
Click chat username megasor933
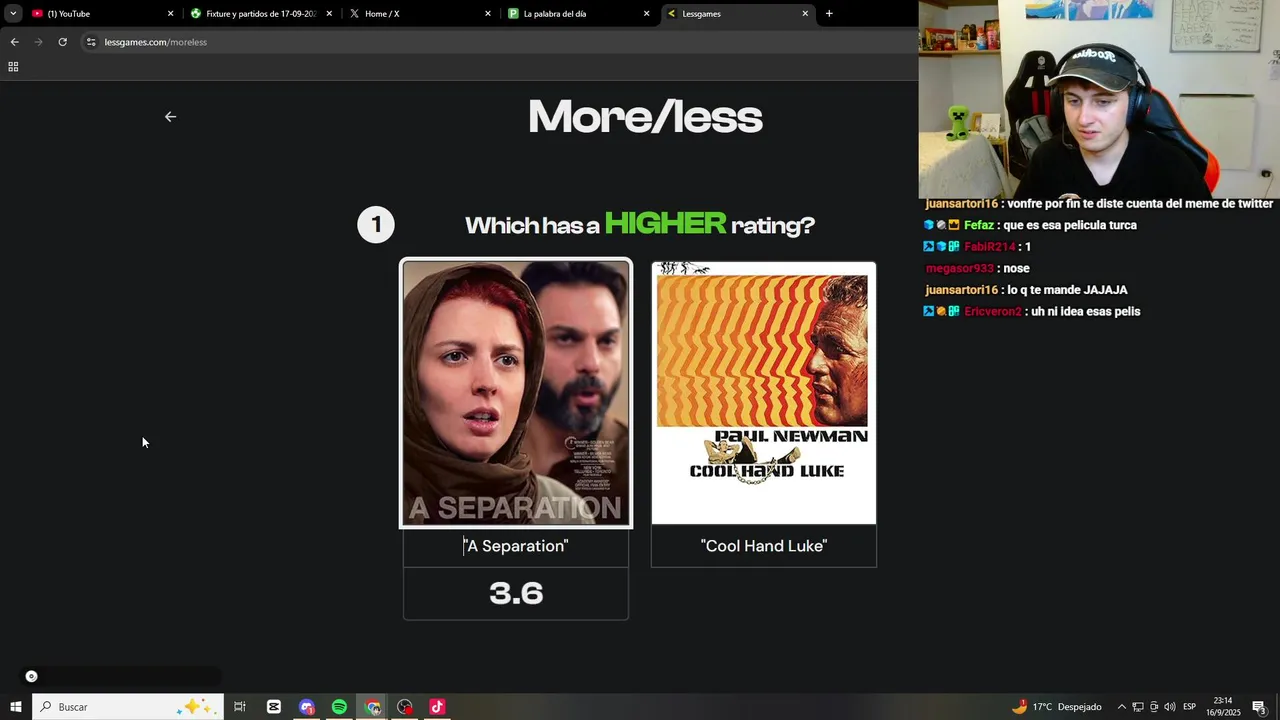point(960,268)
